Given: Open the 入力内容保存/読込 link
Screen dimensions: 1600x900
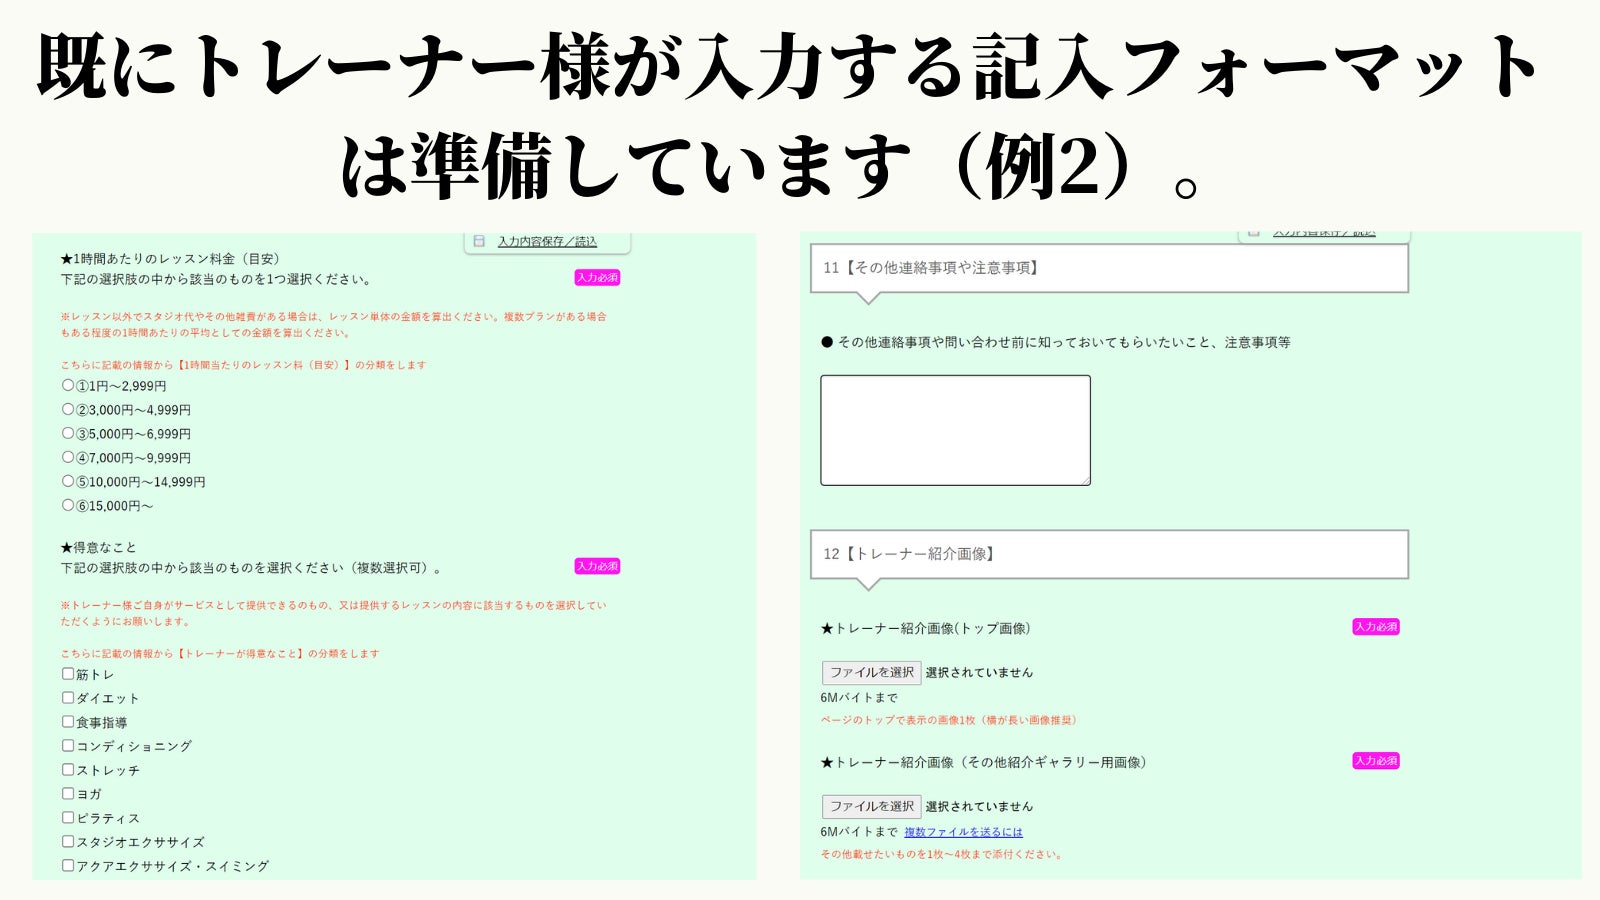Looking at the screenshot, I should click(547, 241).
